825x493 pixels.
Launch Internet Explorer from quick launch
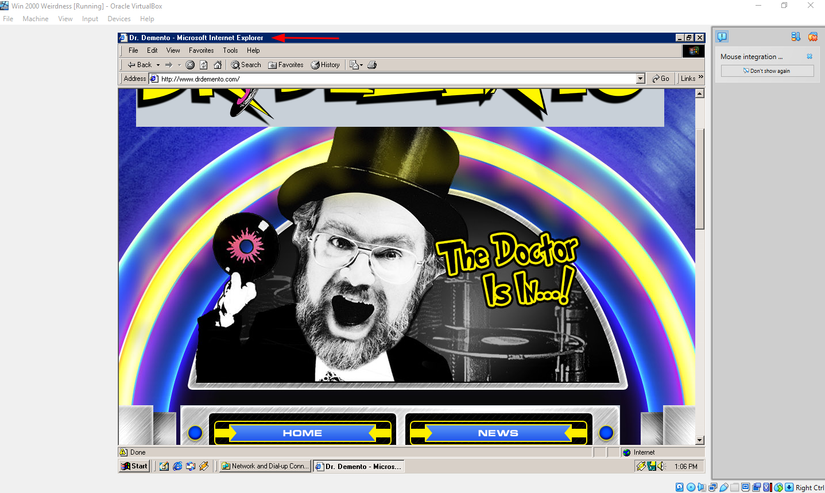click(177, 466)
